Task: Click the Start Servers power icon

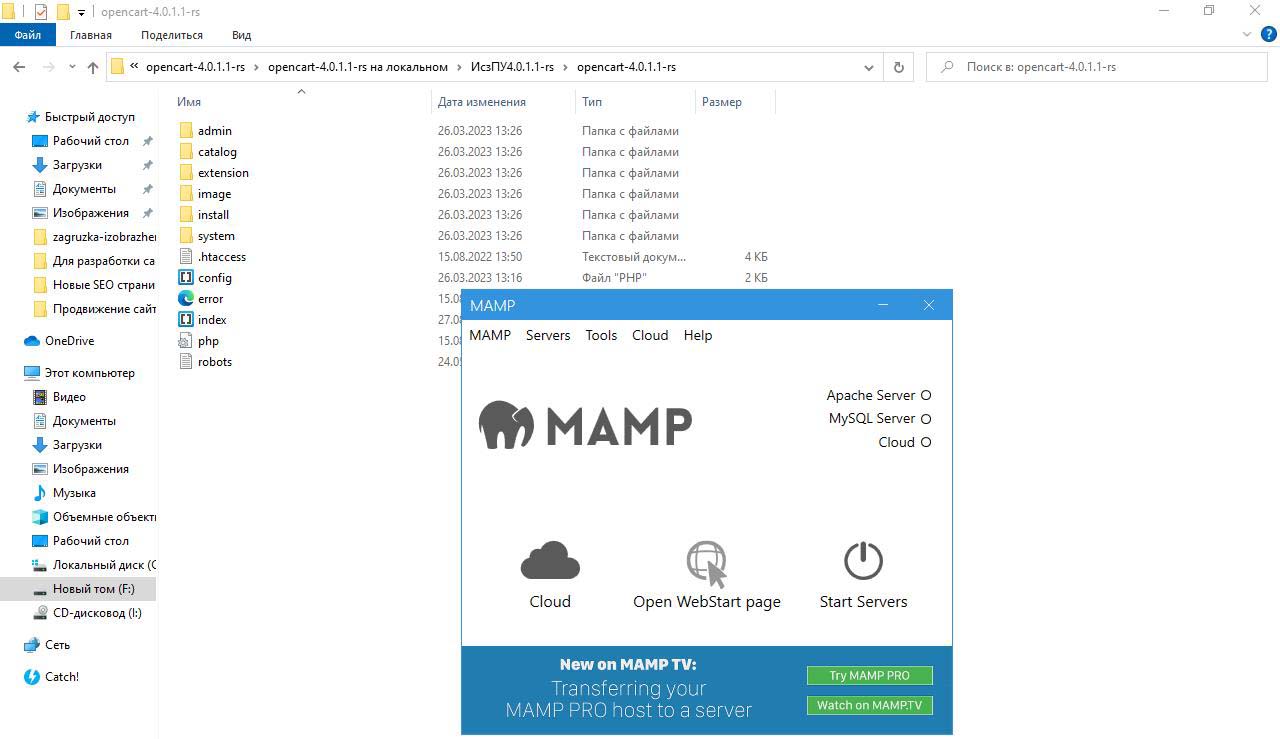Action: tap(863, 561)
